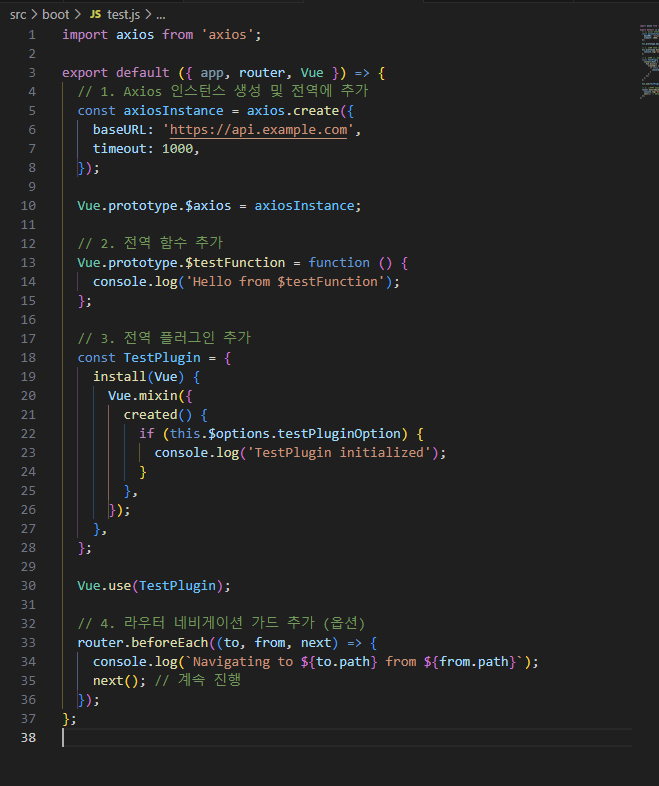The image size is (659, 786).
Task: Select line number 10 in gutter
Action: 28,206
